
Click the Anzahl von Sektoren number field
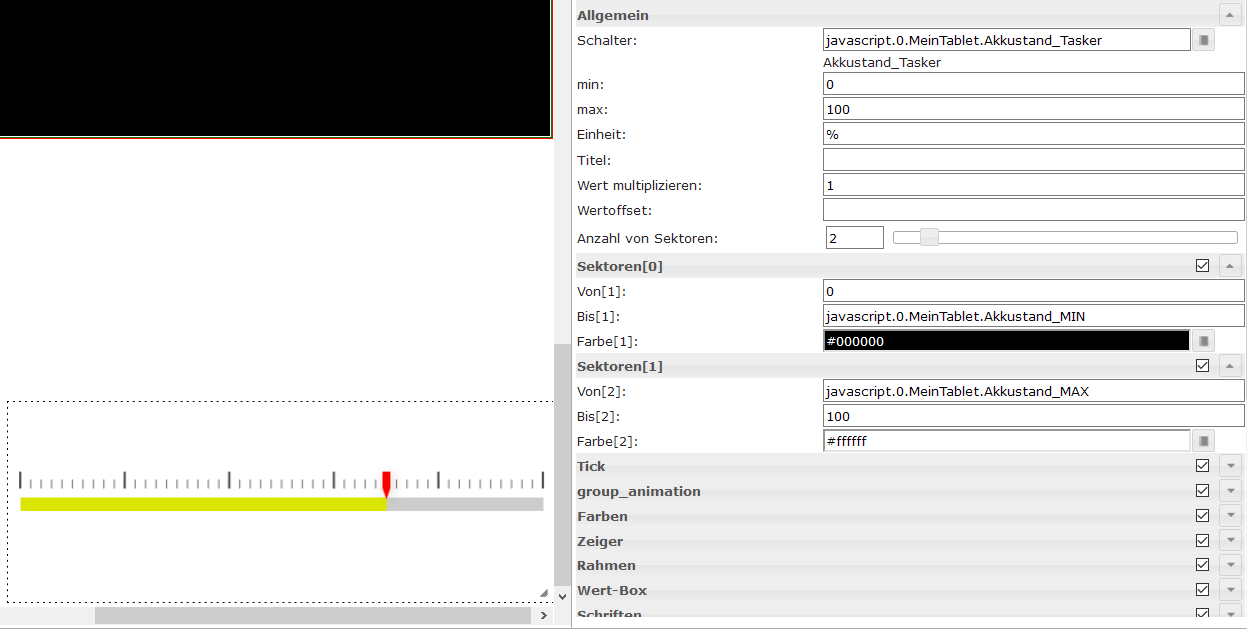click(855, 238)
